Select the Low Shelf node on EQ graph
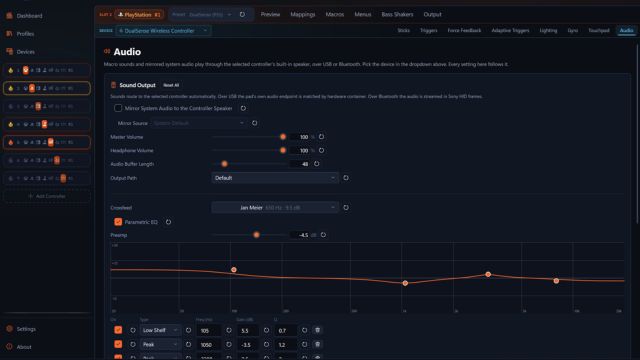This screenshot has height=360, width=640. point(233,270)
